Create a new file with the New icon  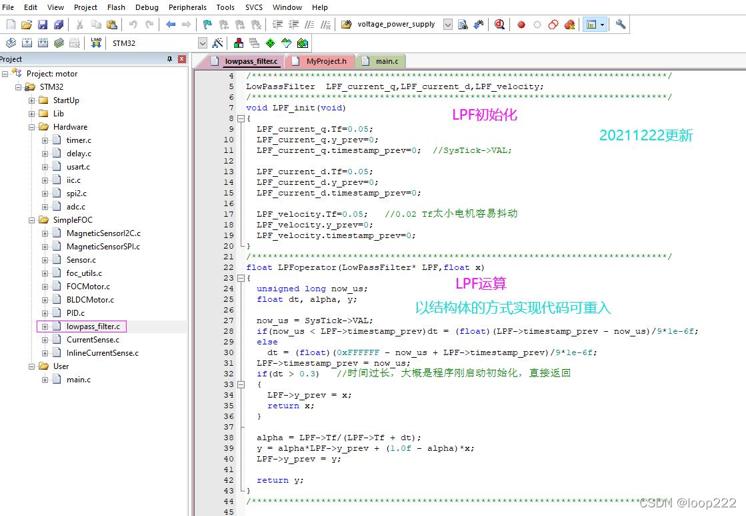pyautogui.click(x=11, y=25)
